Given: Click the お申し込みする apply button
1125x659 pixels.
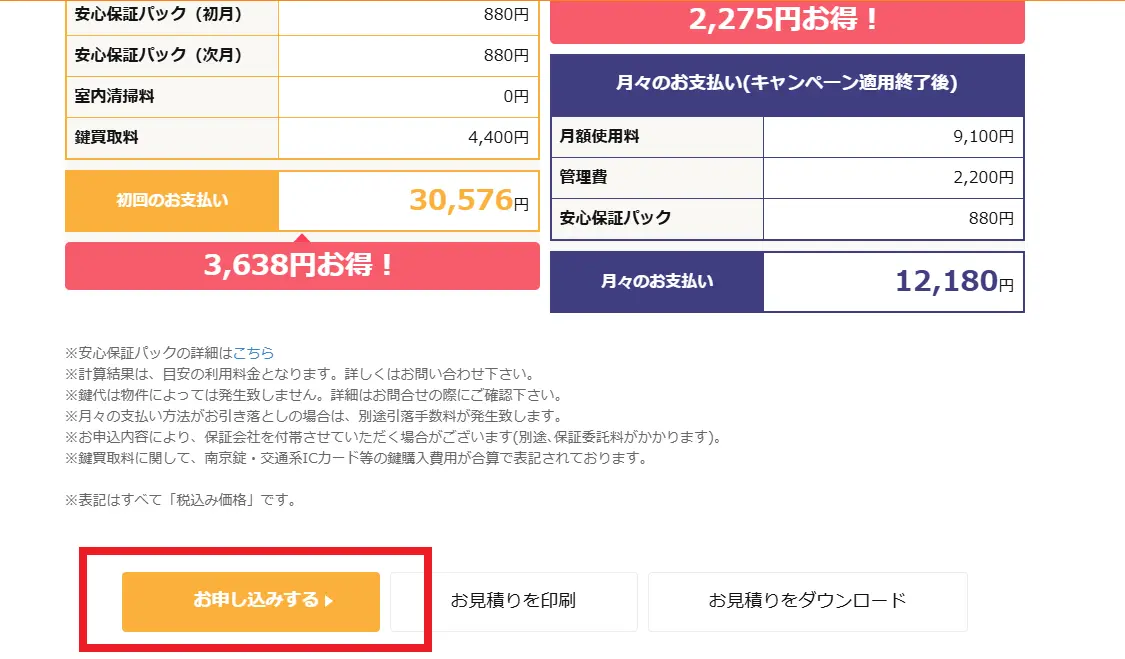Looking at the screenshot, I should (x=250, y=601).
